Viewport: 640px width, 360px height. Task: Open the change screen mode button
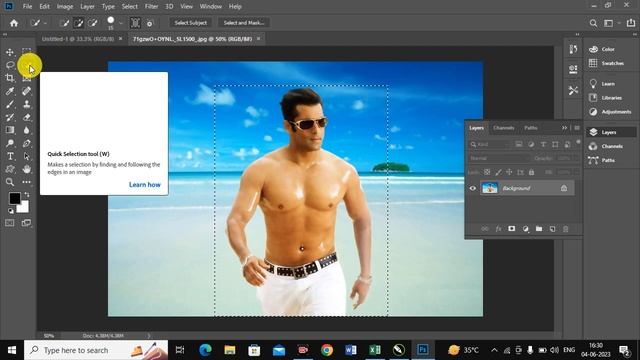tap(26, 223)
